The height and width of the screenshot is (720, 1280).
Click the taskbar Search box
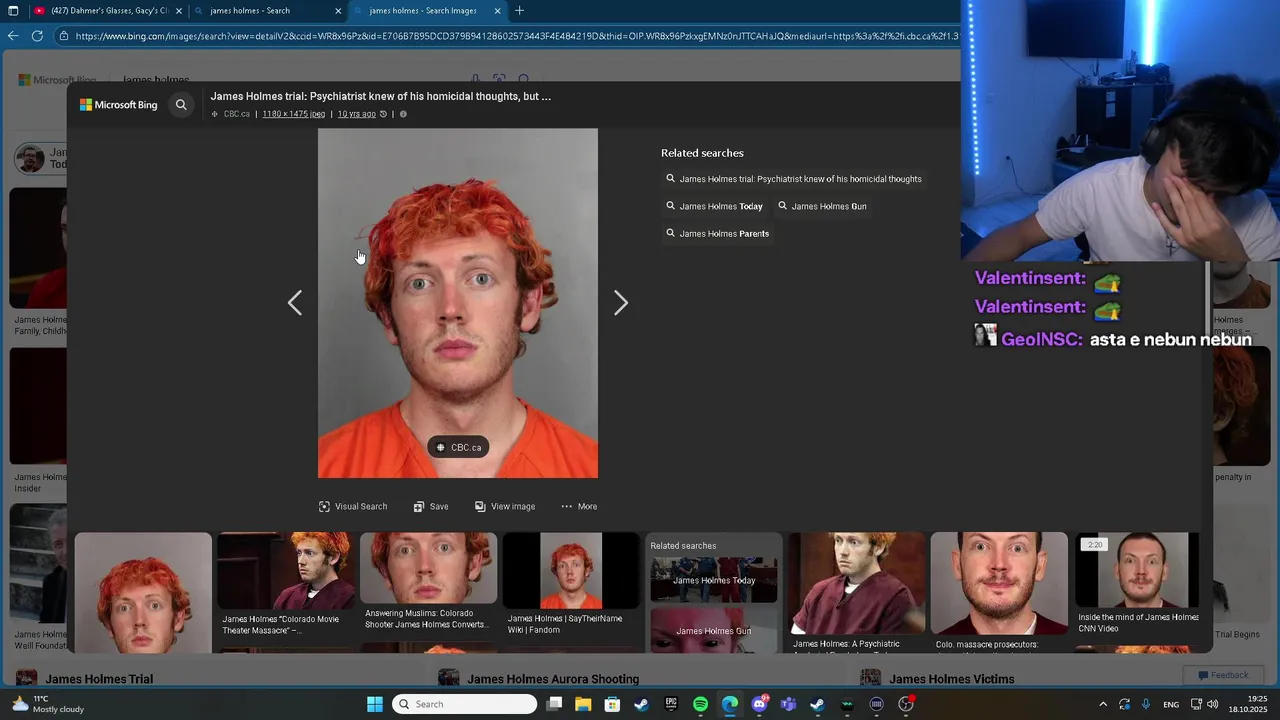465,704
